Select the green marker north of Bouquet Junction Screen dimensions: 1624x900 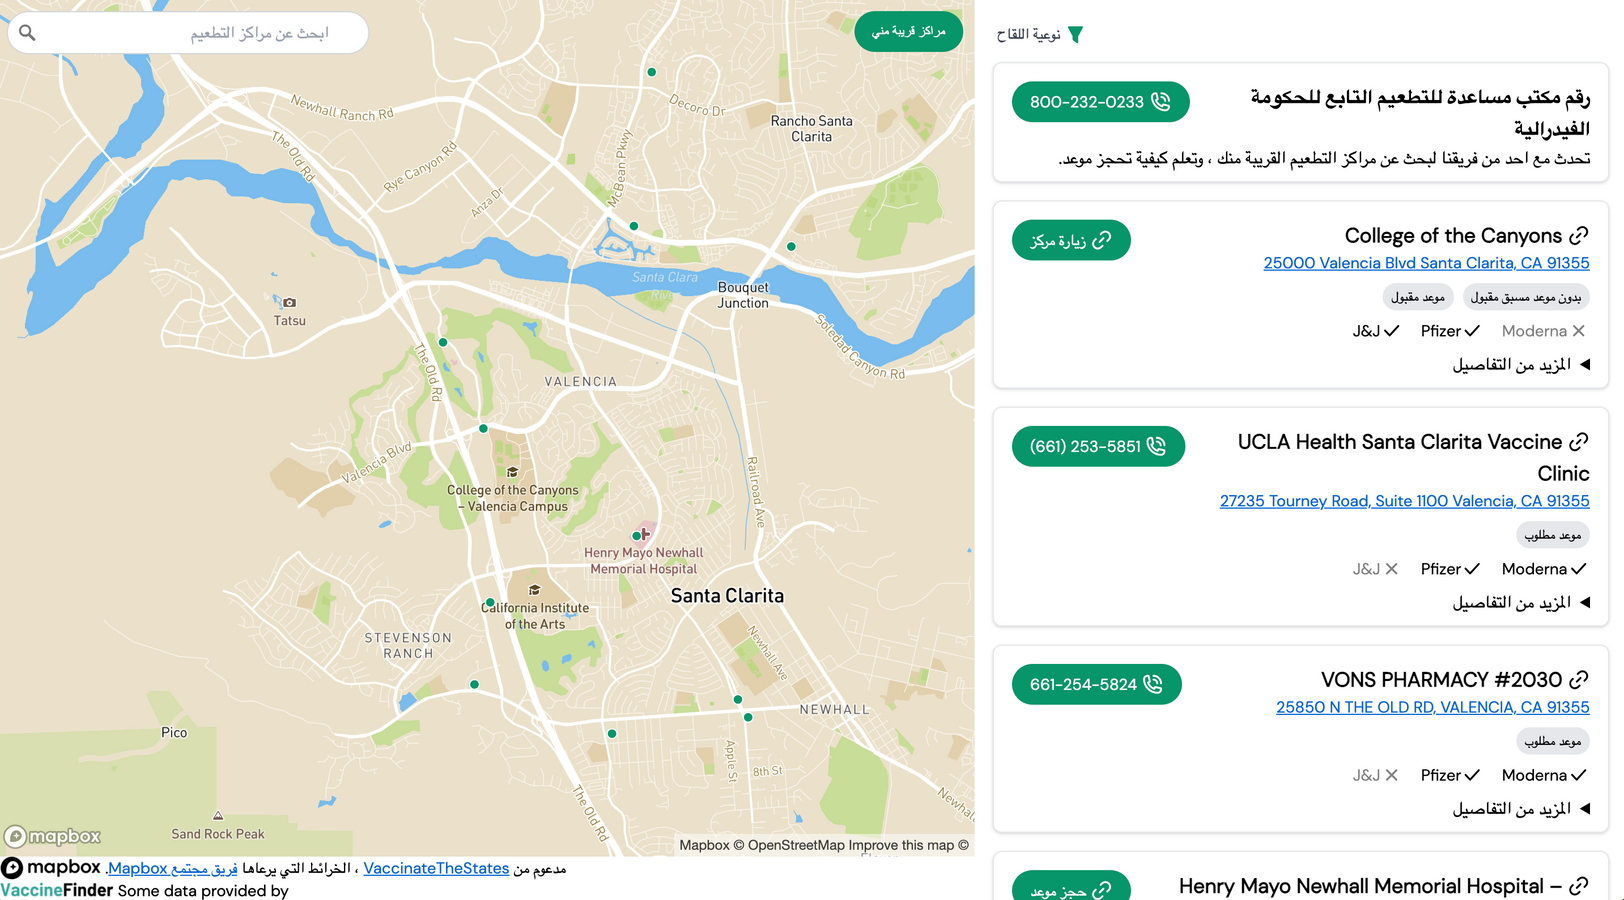point(791,246)
